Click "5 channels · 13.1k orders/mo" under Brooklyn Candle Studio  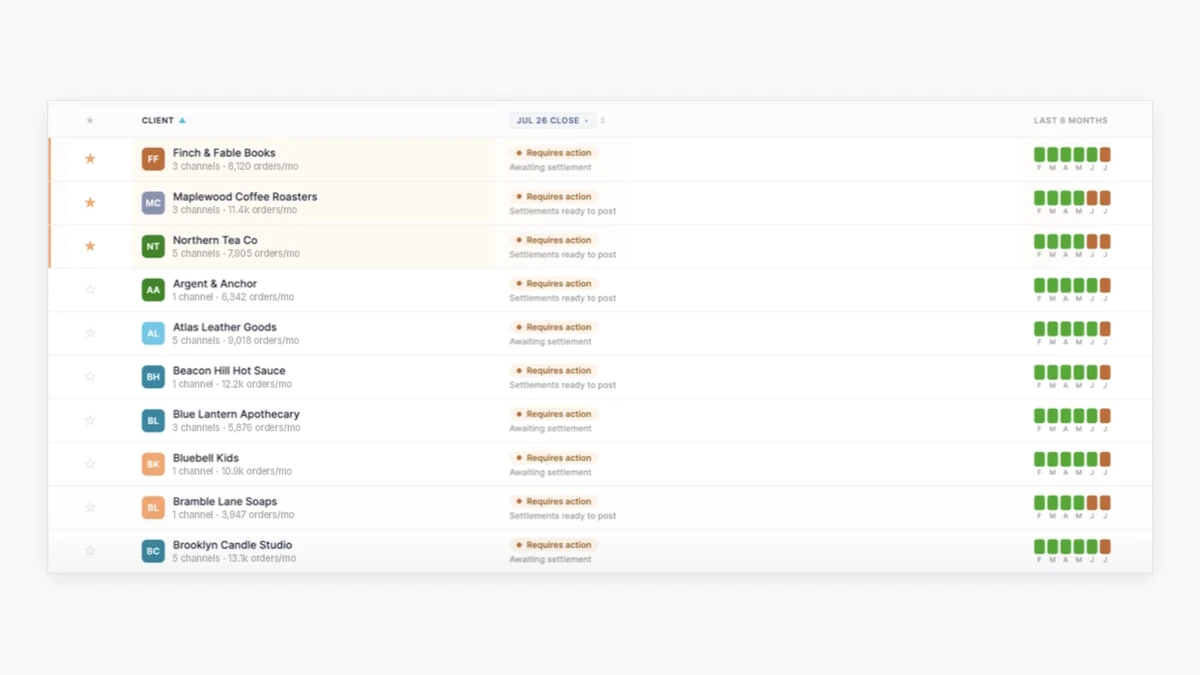234,558
